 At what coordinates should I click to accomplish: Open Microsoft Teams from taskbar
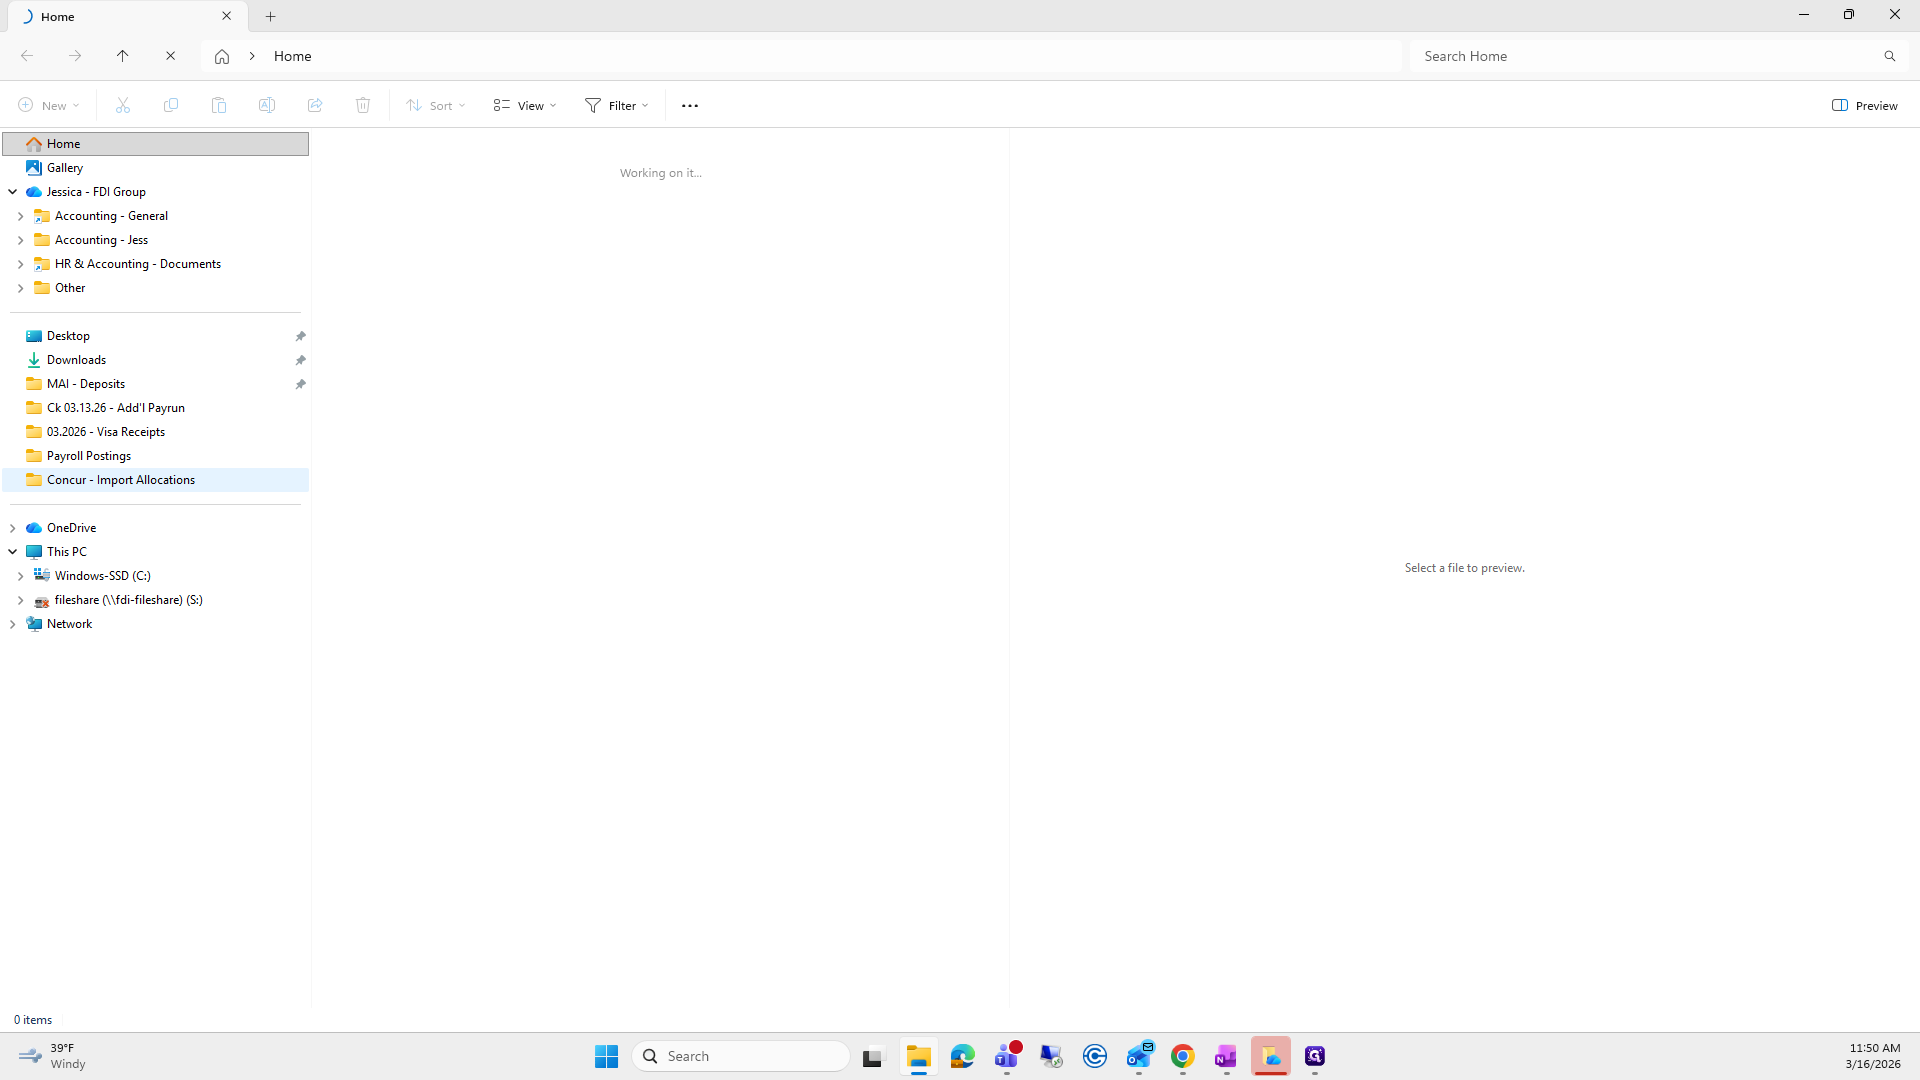(x=1007, y=1056)
